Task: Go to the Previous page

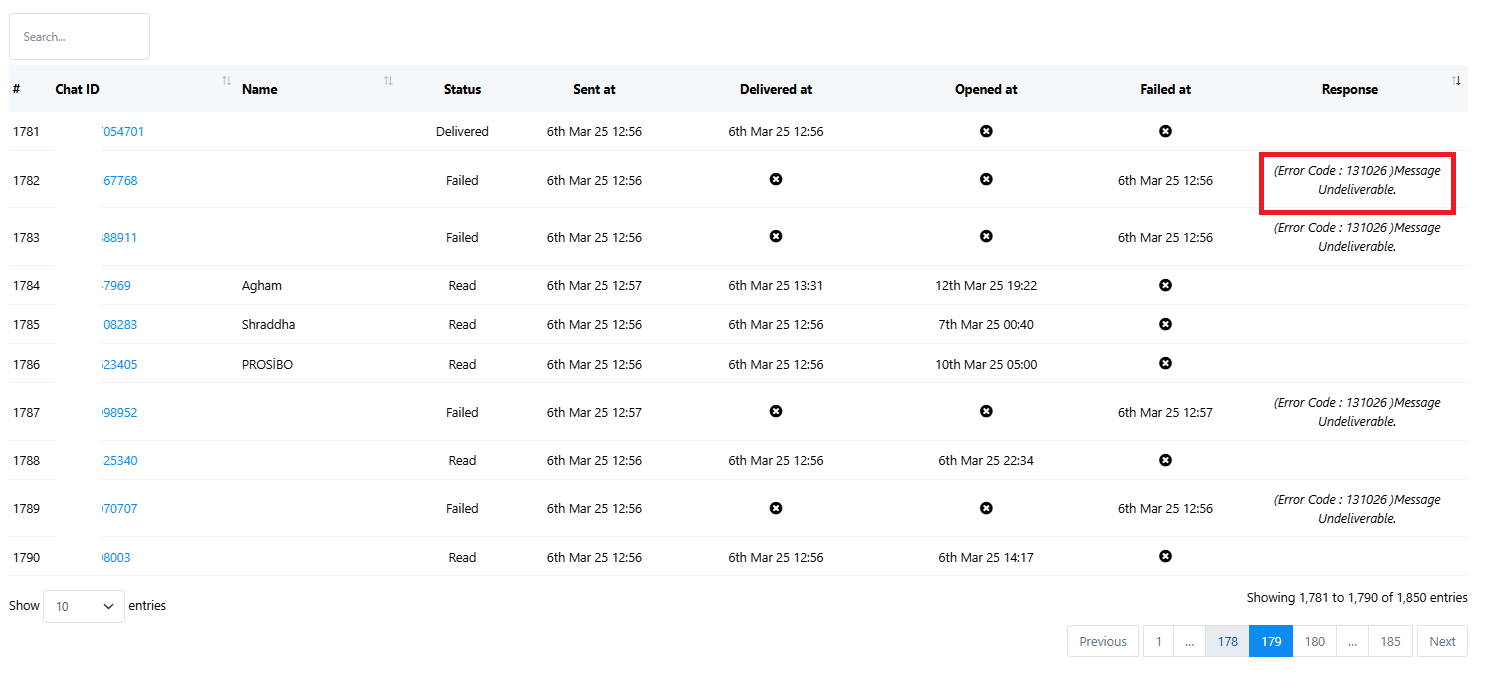Action: click(x=1103, y=642)
